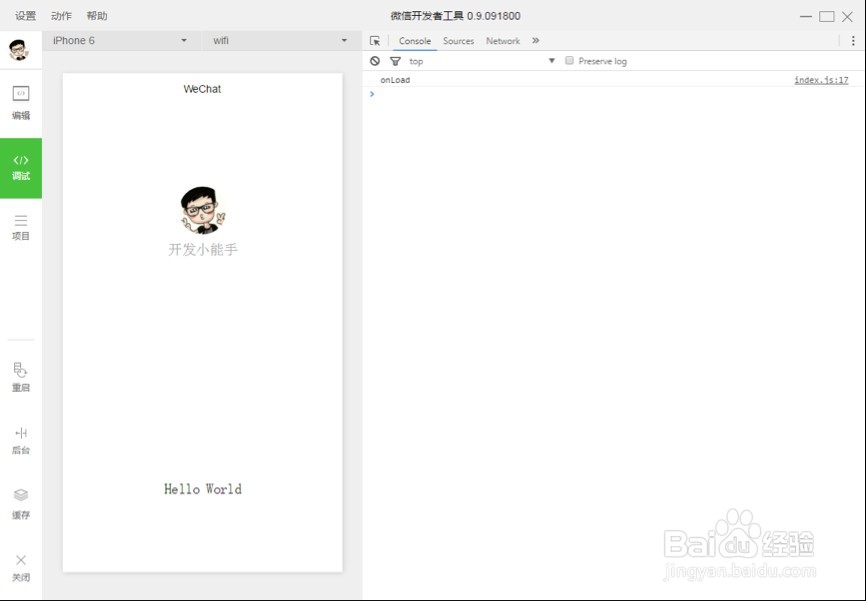The height and width of the screenshot is (601, 866).
Task: Open the wifi network type dropdown
Action: click(x=281, y=40)
